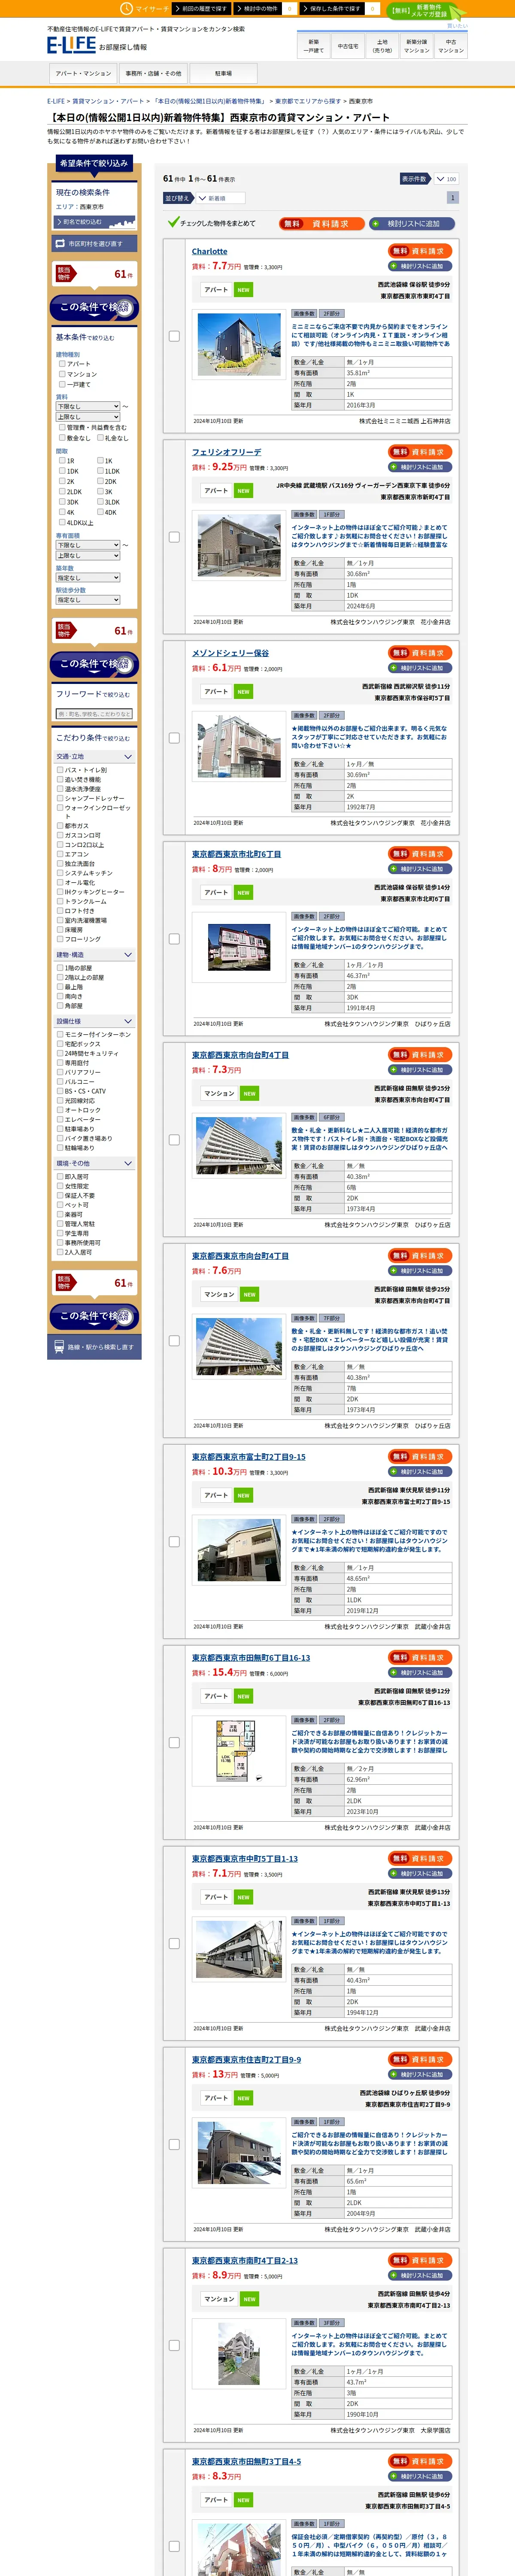Click the E-LIFE logo

coord(71,45)
